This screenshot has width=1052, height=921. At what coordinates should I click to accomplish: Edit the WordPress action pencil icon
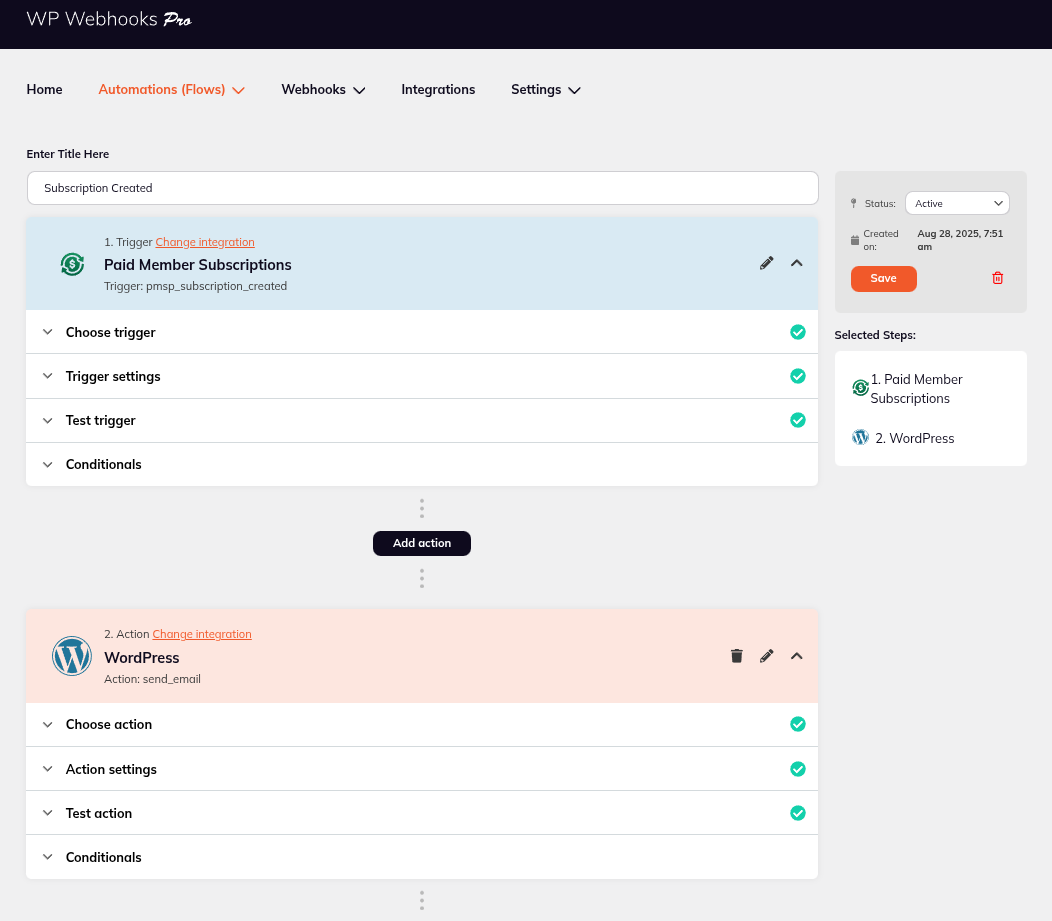[766, 655]
